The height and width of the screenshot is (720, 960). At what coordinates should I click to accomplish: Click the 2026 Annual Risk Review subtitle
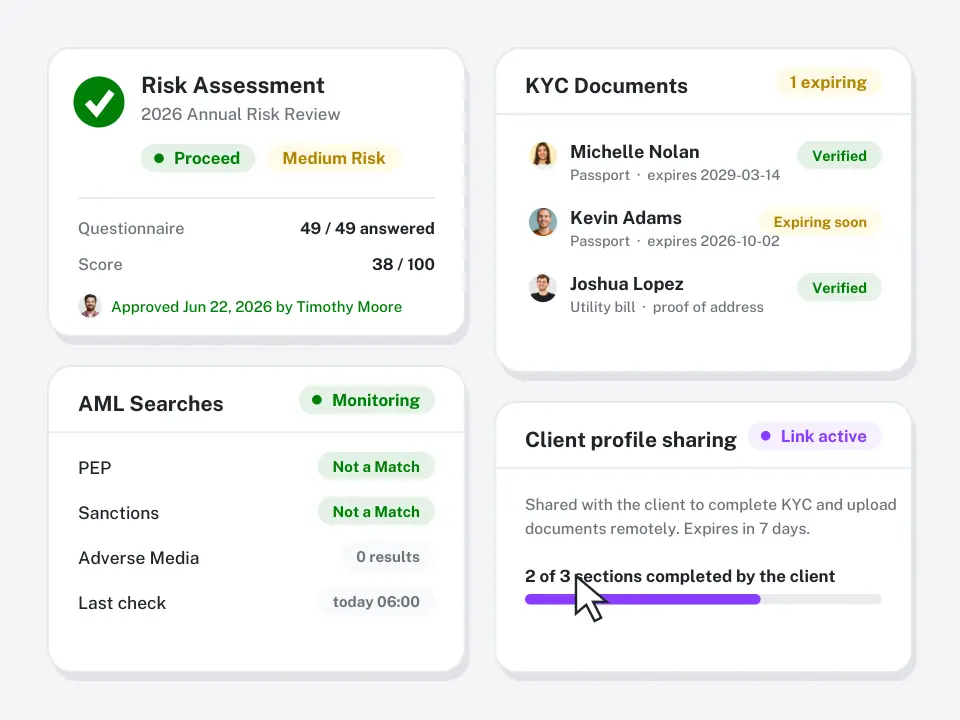pyautogui.click(x=241, y=114)
